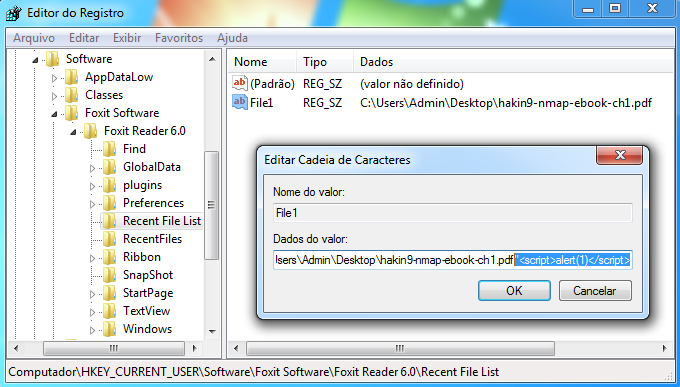The height and width of the screenshot is (387, 680).
Task: Select the 'Recent File List' tree item
Action: pyautogui.click(x=162, y=221)
